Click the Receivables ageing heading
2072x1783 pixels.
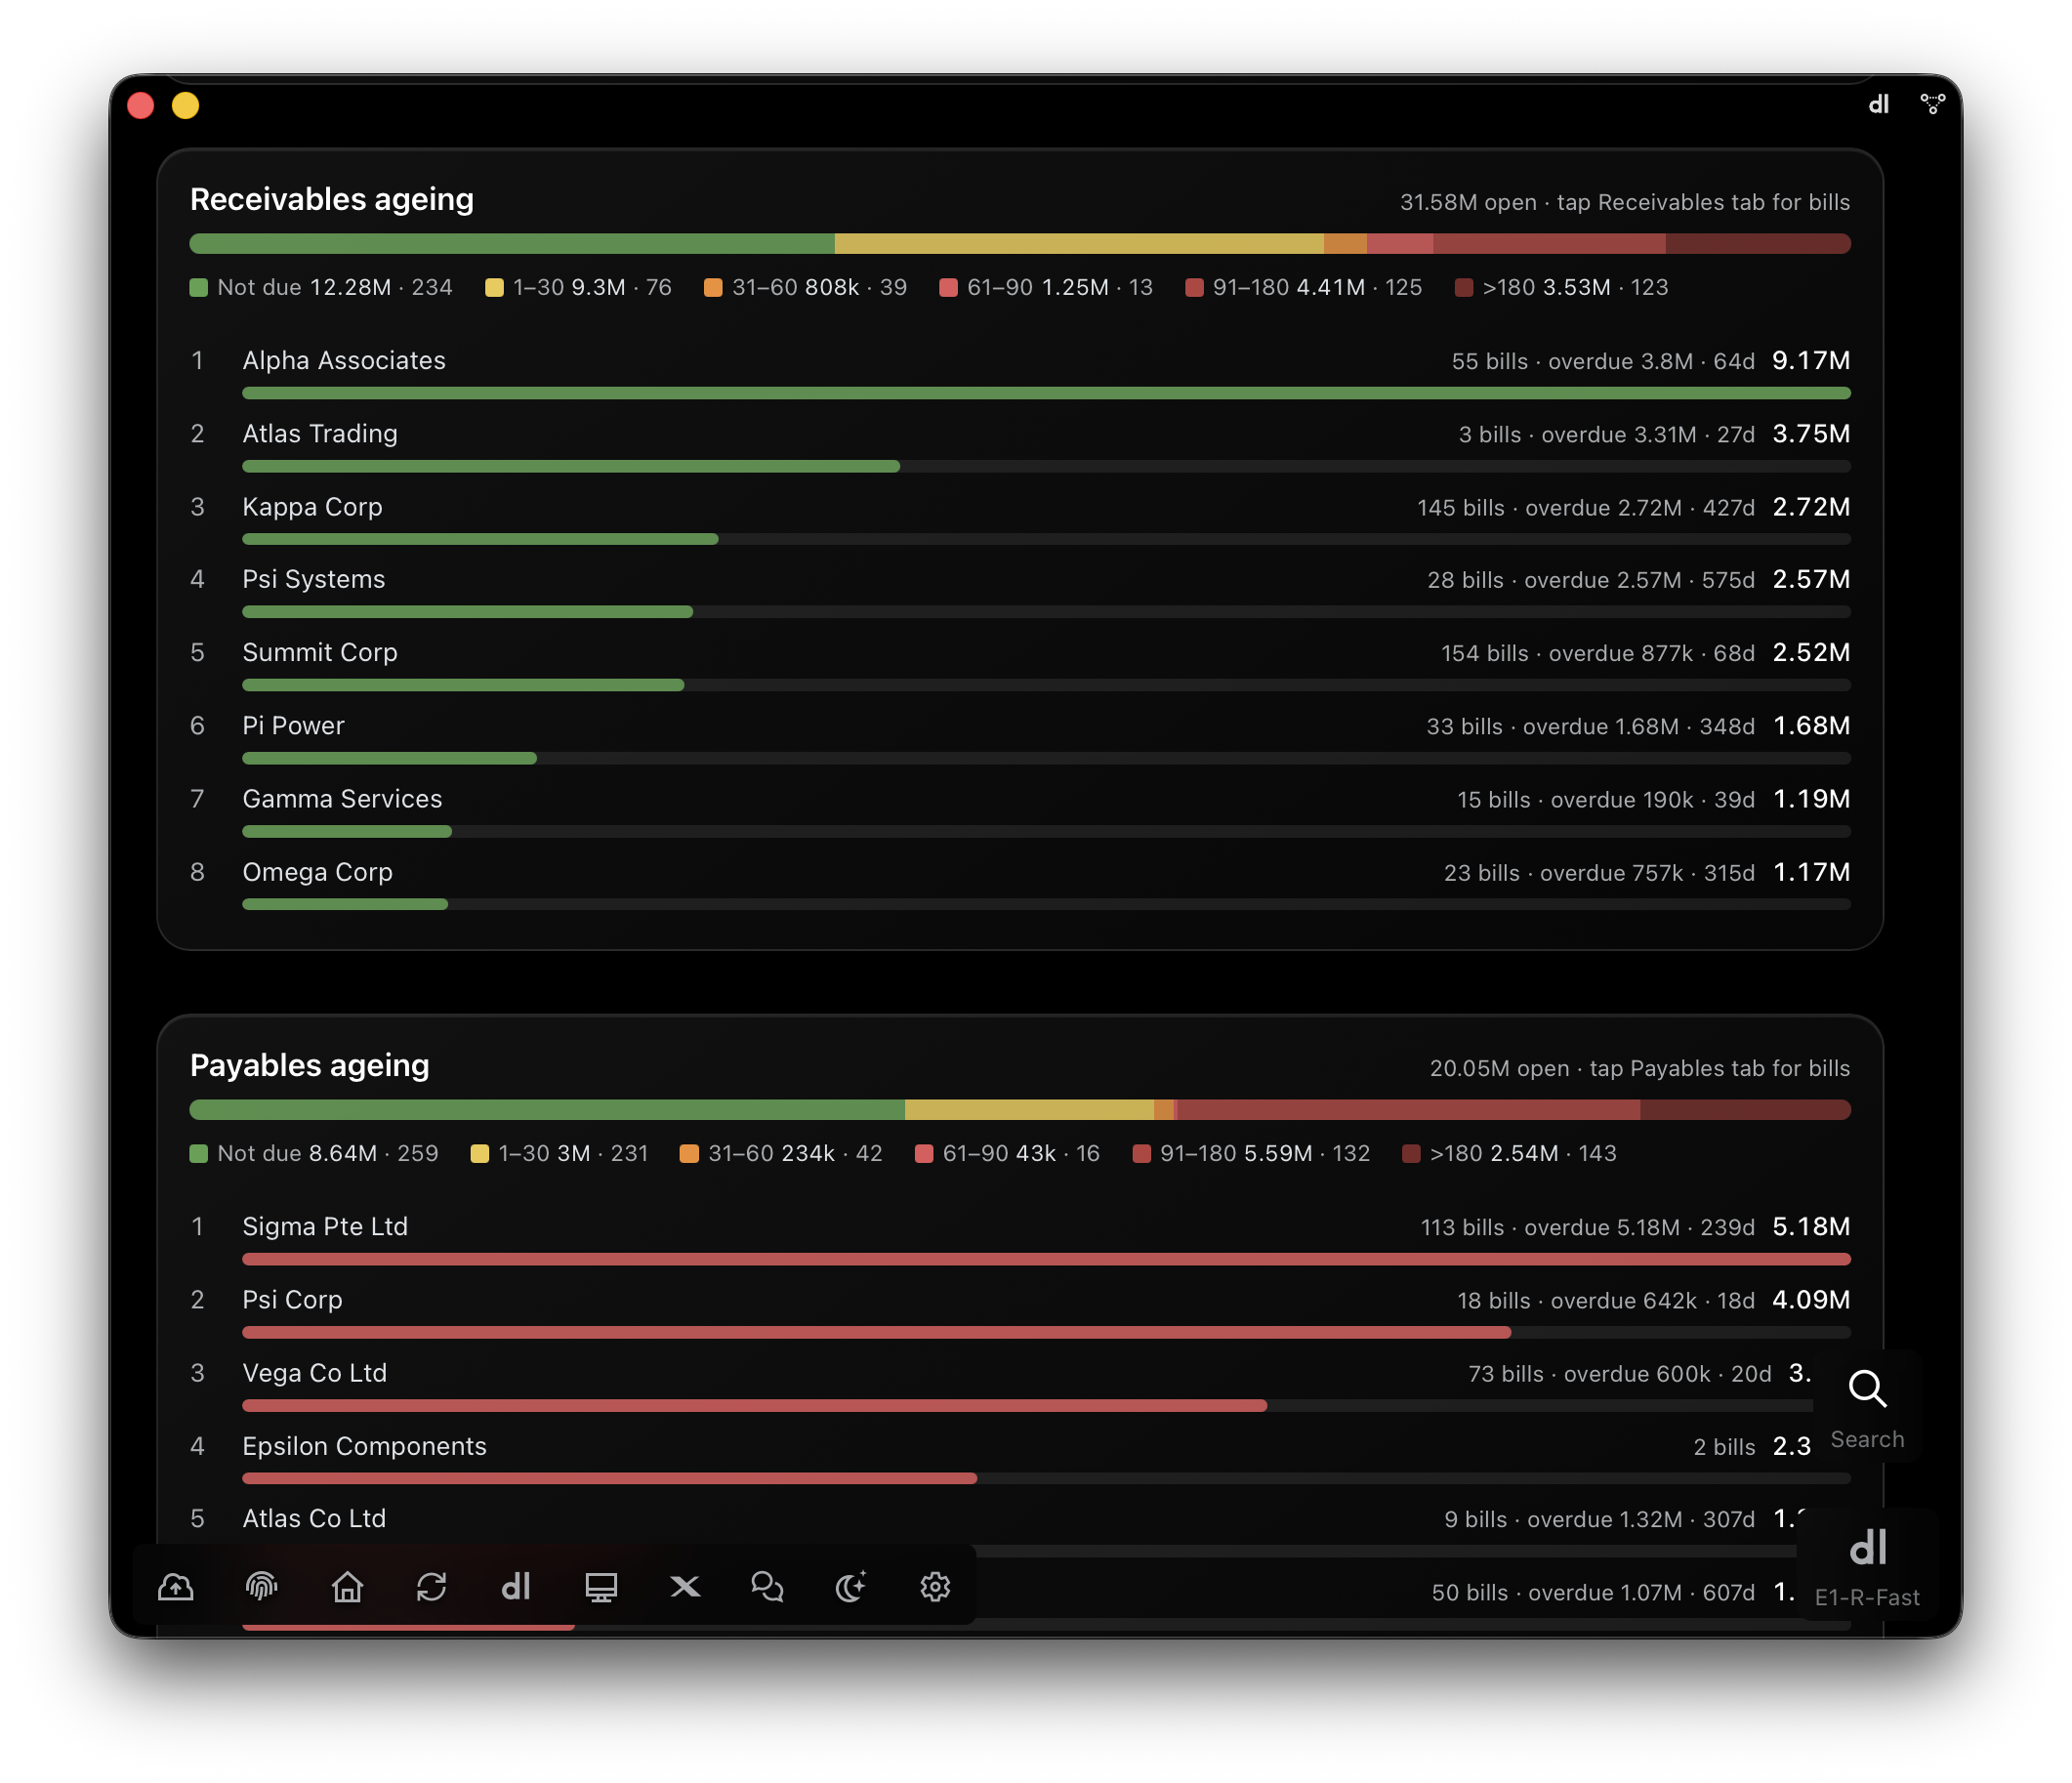332,200
